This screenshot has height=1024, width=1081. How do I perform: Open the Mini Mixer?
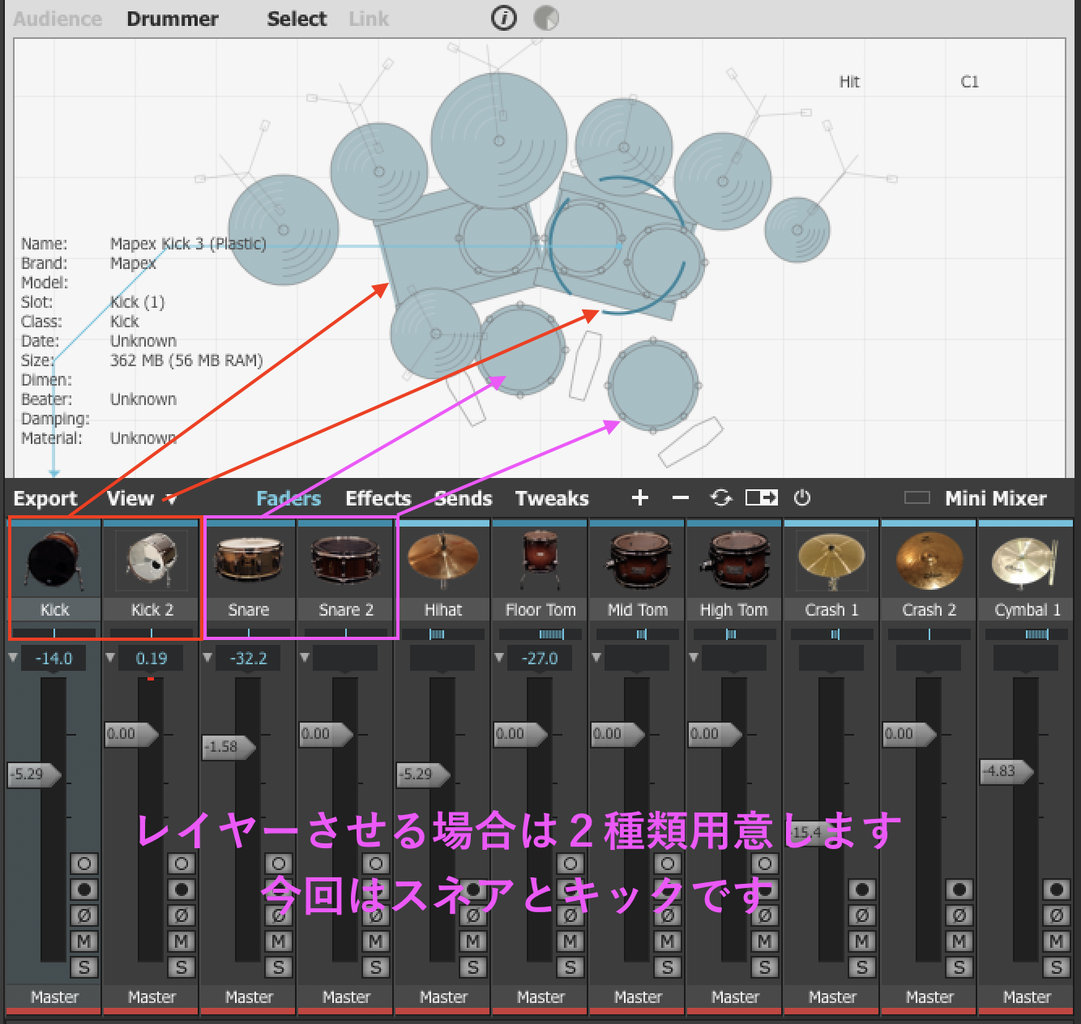click(995, 498)
